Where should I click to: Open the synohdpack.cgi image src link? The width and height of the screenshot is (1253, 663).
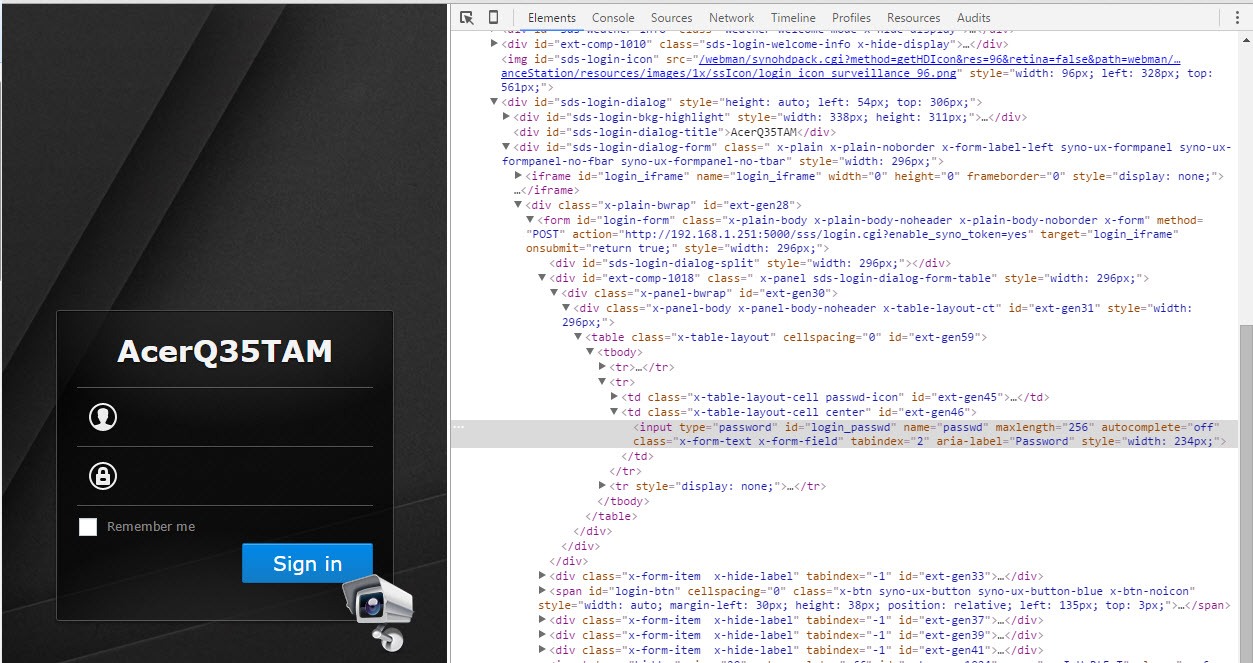[x=840, y=66]
